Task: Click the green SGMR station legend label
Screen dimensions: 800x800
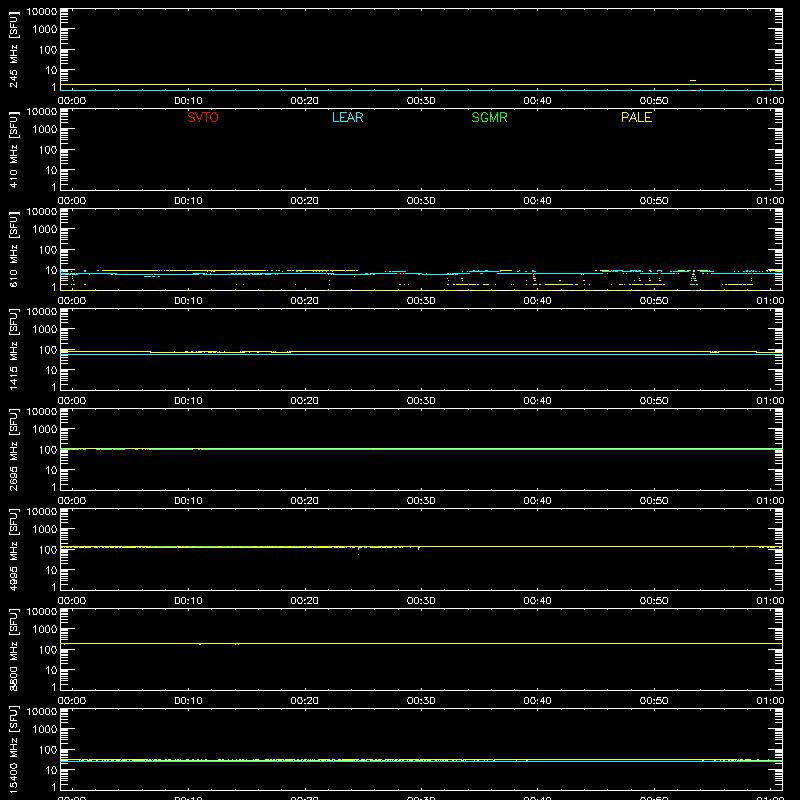Action: [489, 117]
